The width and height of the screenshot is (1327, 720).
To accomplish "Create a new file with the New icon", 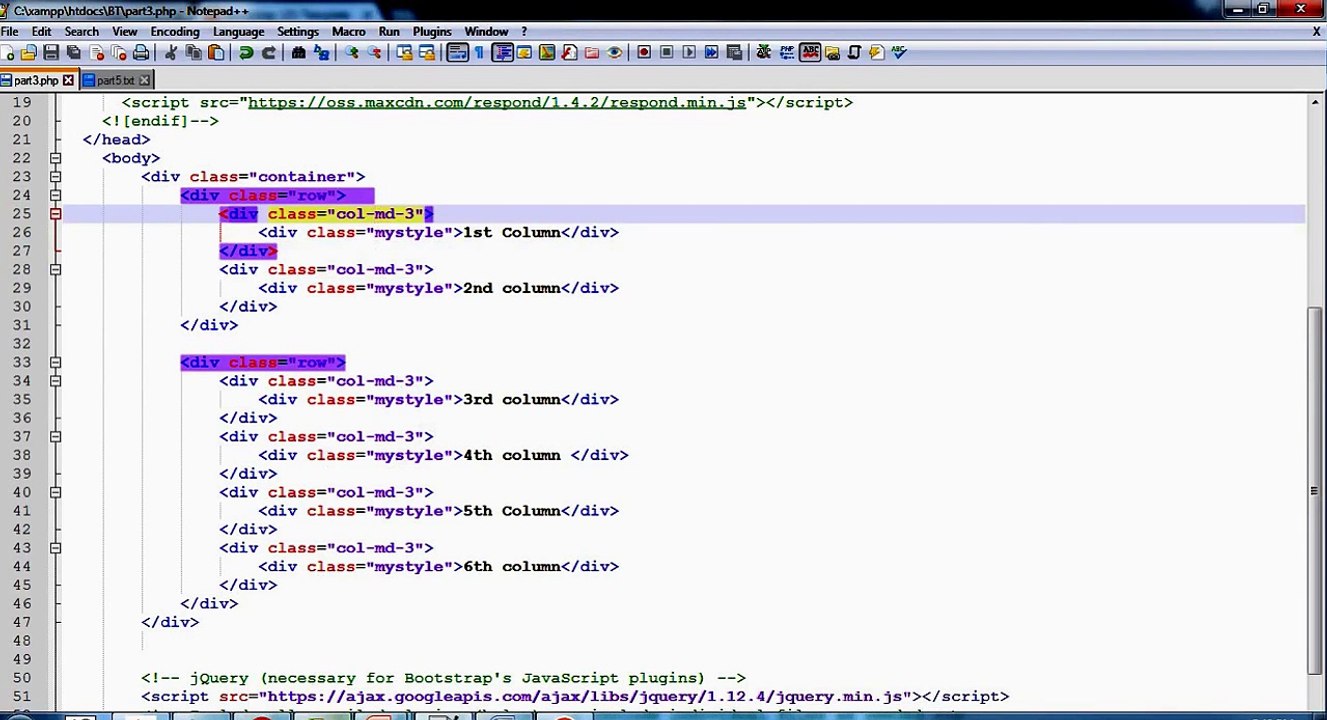I will [x=7, y=52].
